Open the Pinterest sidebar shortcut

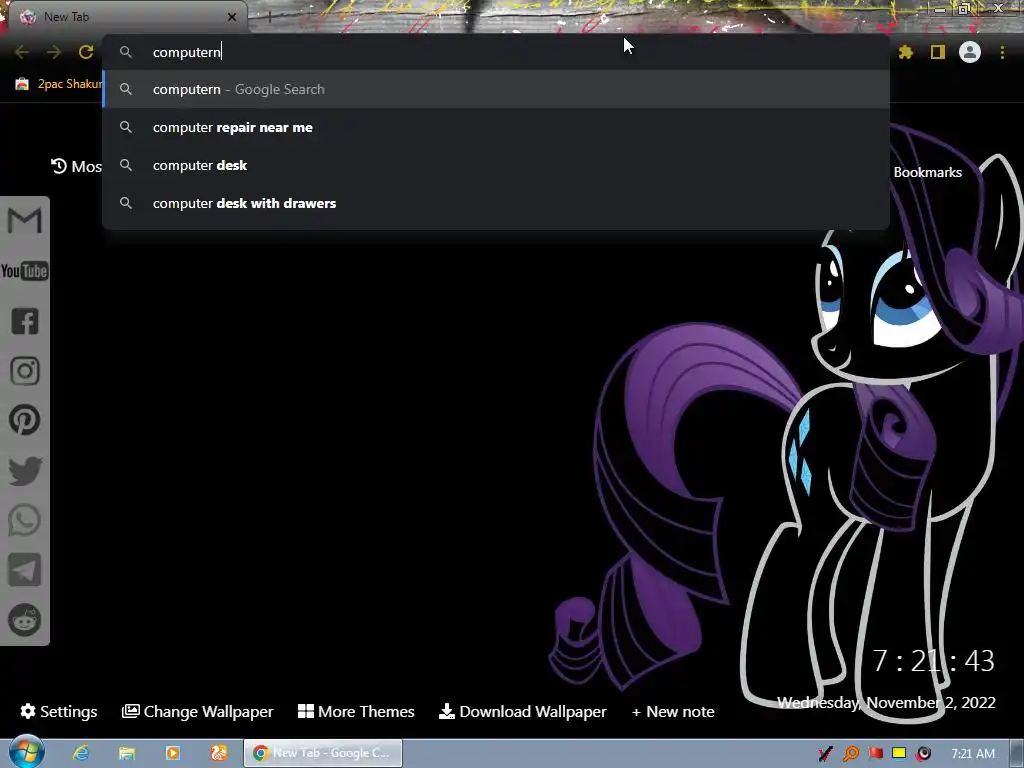click(x=25, y=420)
